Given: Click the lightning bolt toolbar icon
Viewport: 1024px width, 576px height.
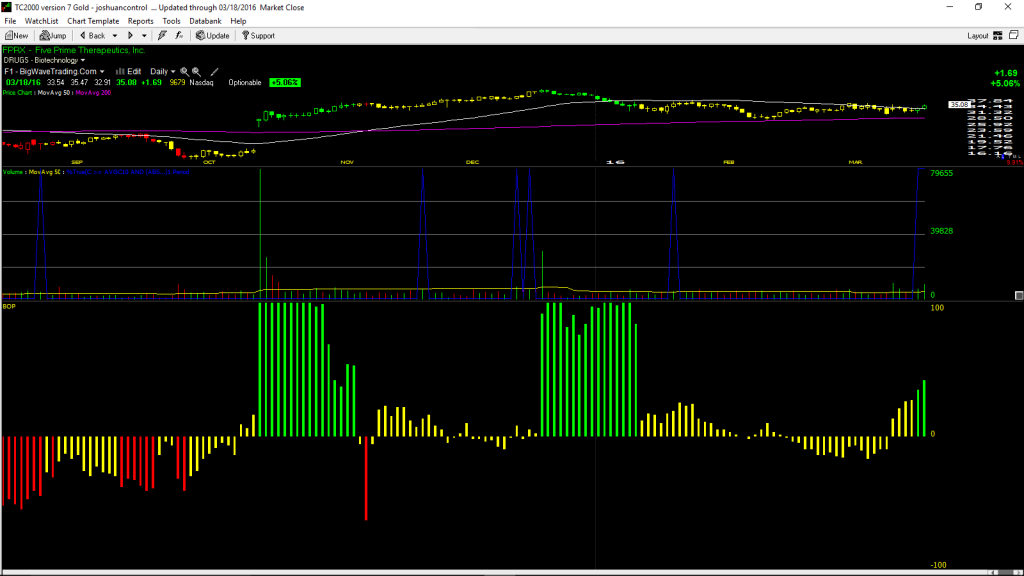Looking at the screenshot, I should 162,36.
